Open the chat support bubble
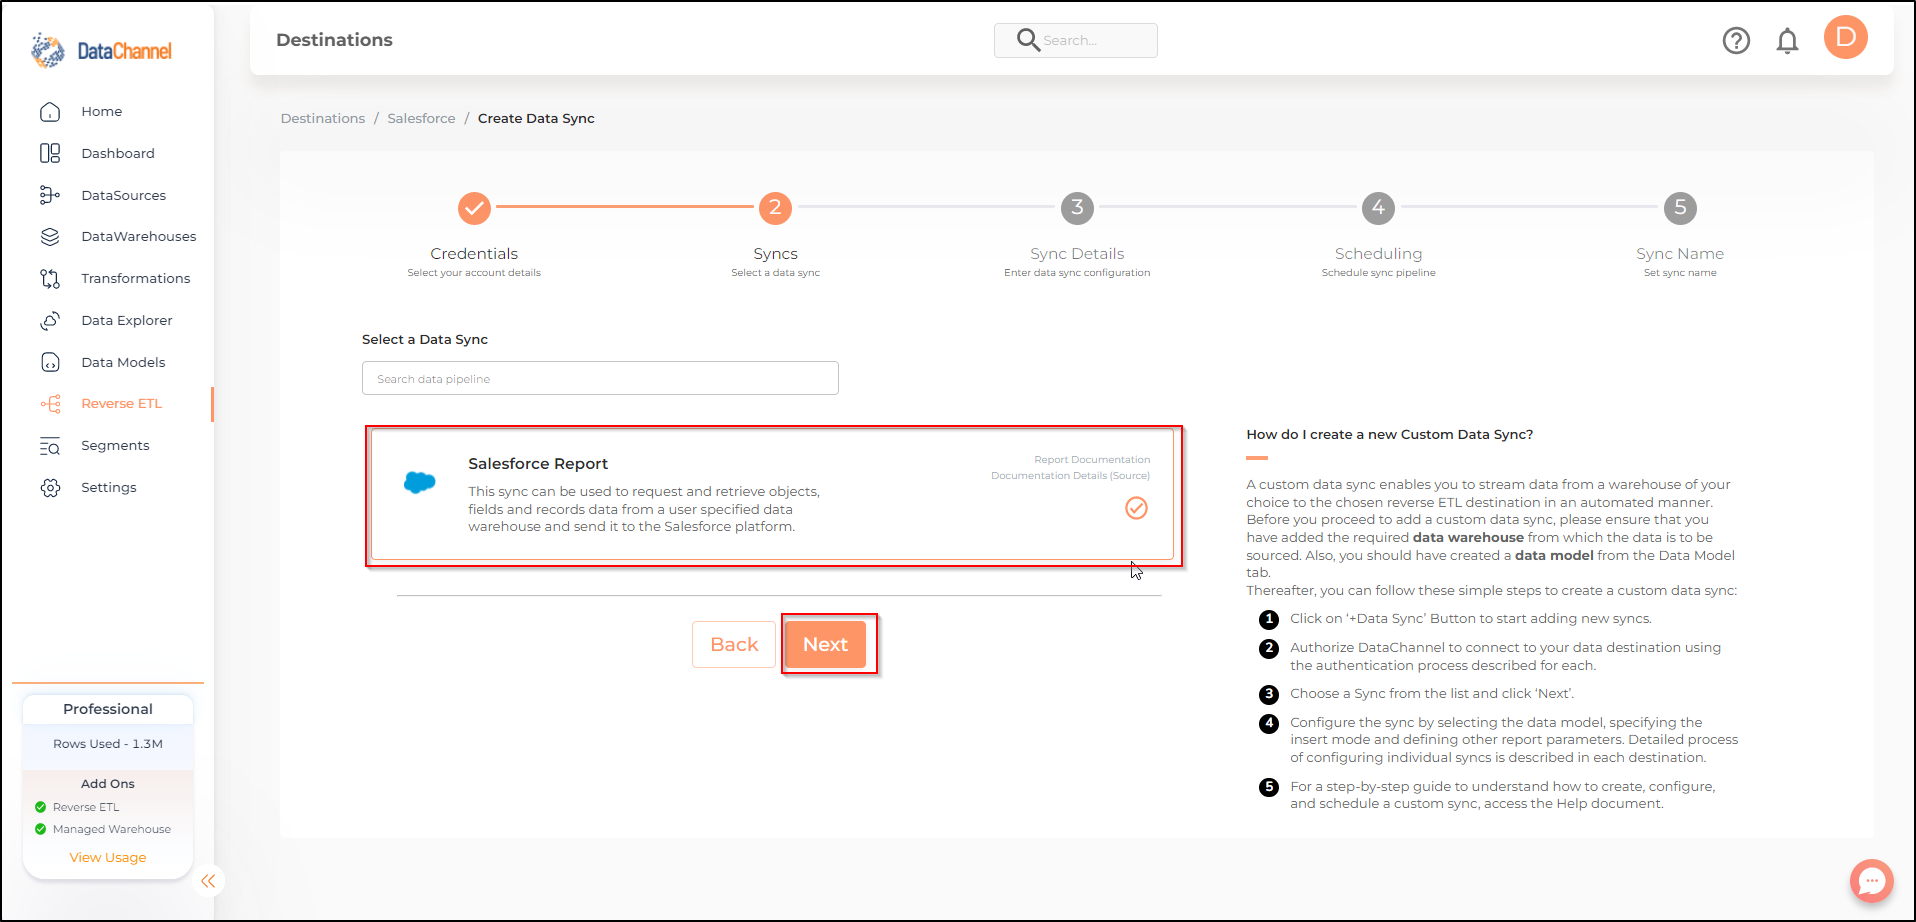This screenshot has height=922, width=1916. pos(1871,882)
